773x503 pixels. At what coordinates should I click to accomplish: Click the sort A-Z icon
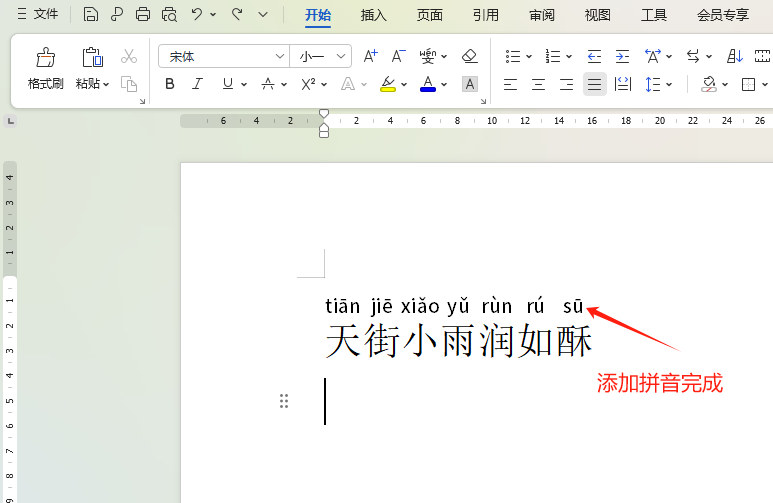(735, 56)
